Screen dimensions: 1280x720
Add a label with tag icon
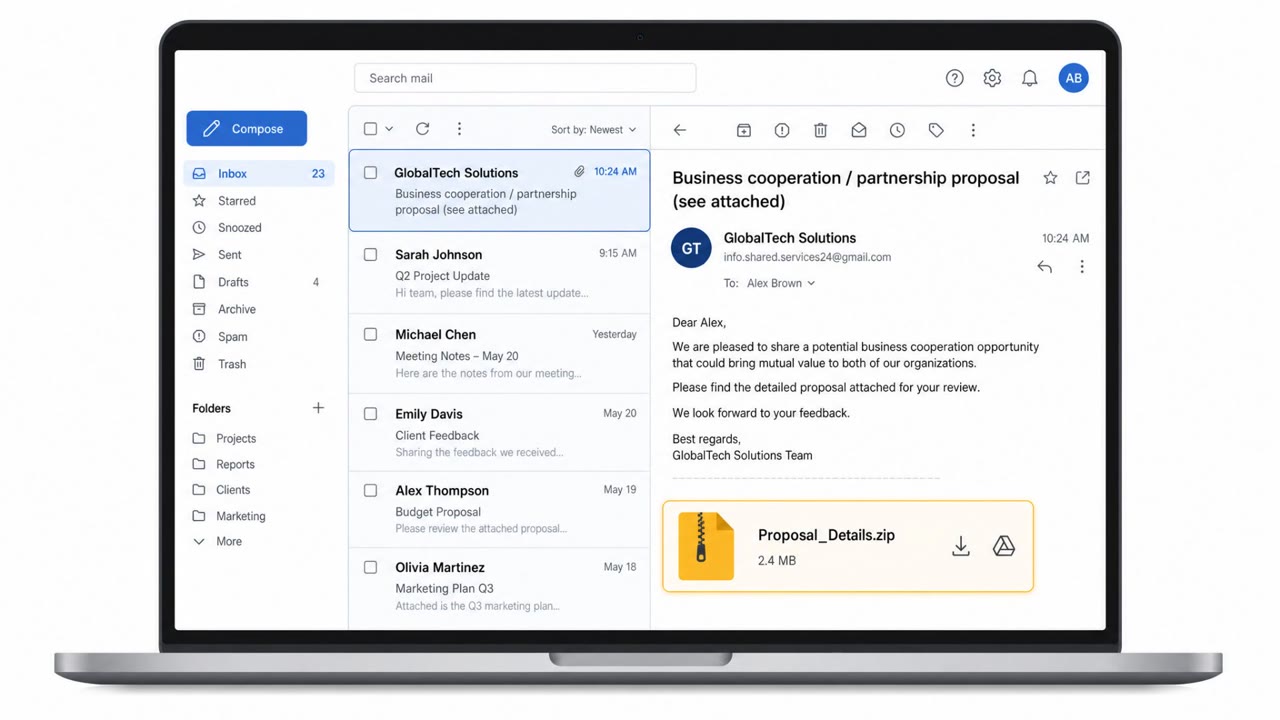935,130
